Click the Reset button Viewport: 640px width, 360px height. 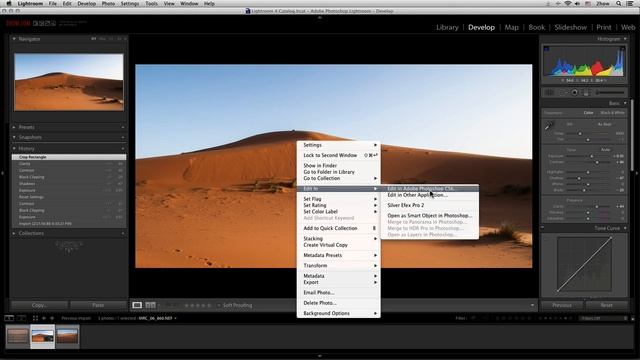607,305
